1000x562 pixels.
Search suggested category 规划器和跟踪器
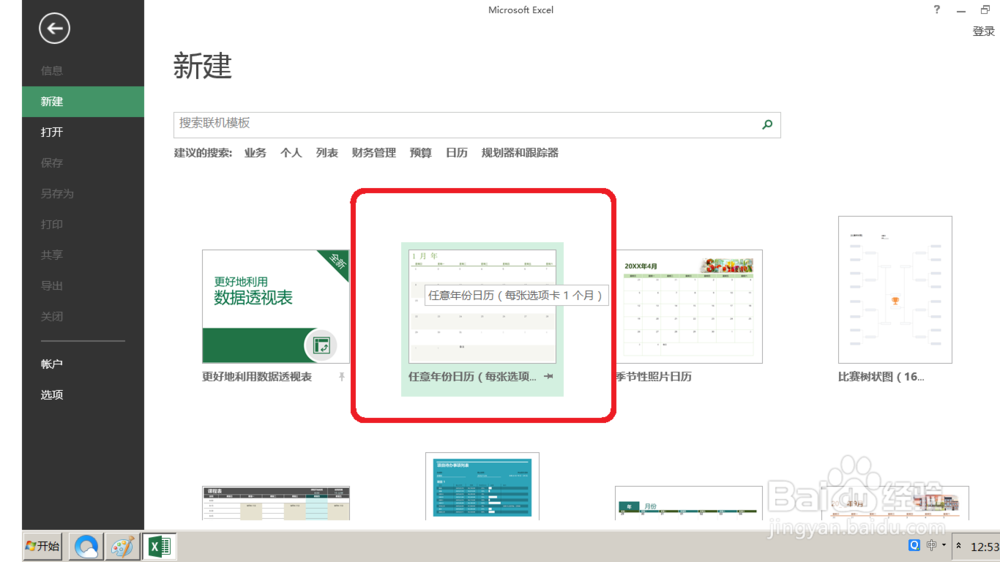coord(520,152)
